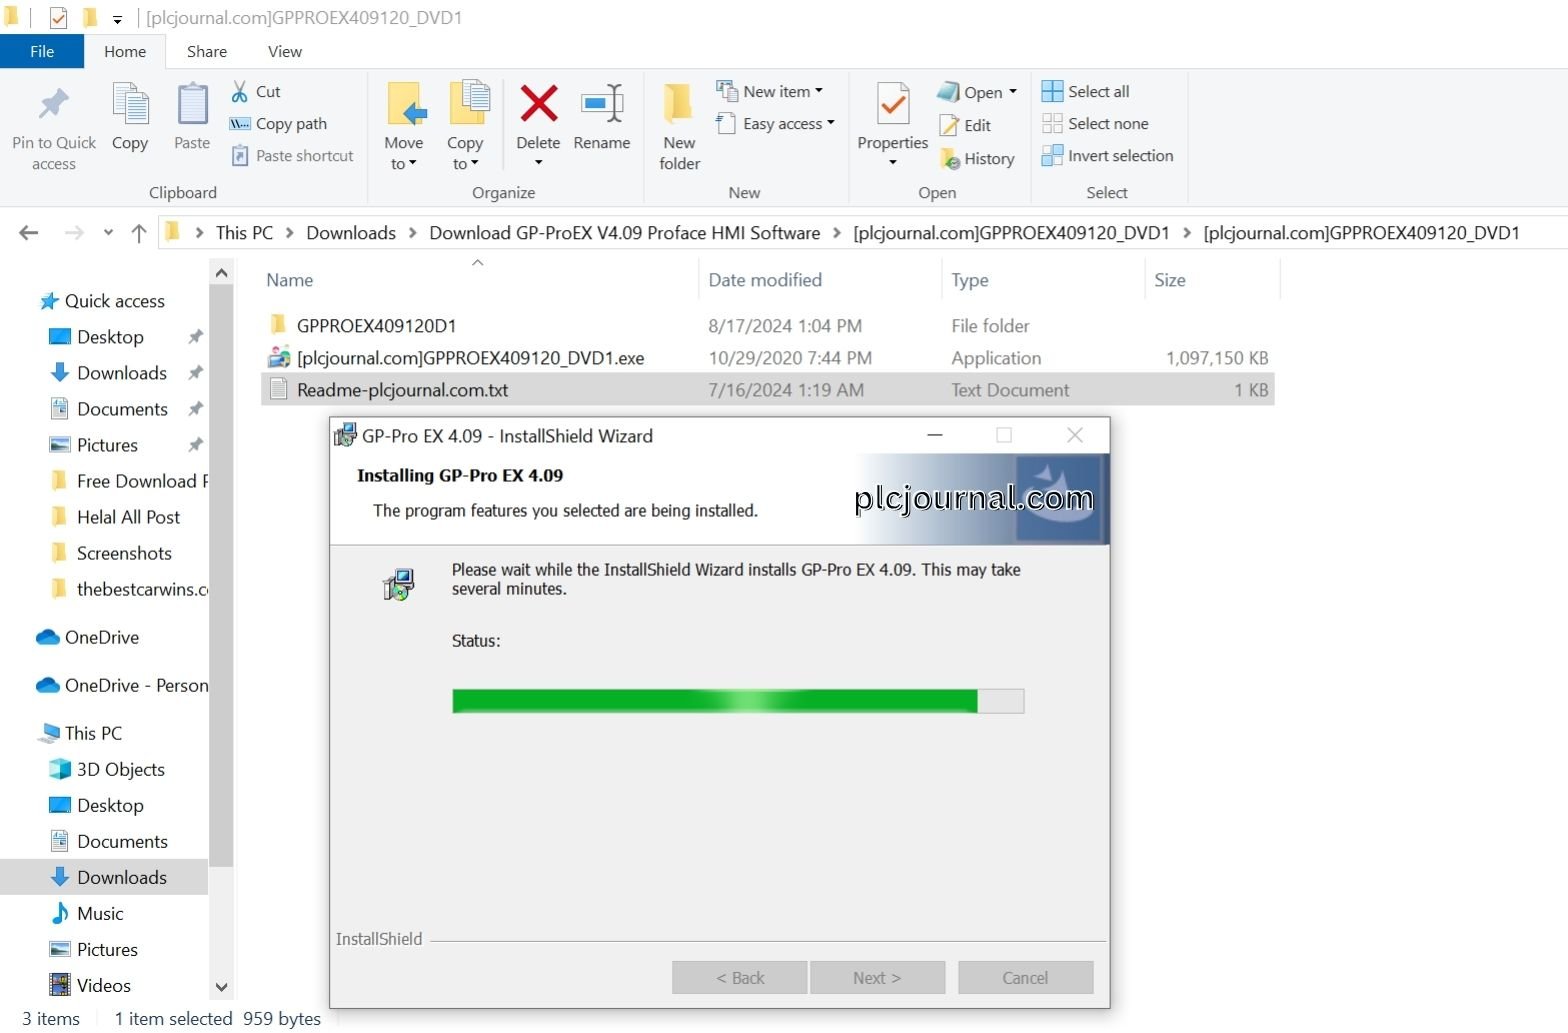
Task: Select the DVD1.exe application icon
Action: (x=279, y=358)
